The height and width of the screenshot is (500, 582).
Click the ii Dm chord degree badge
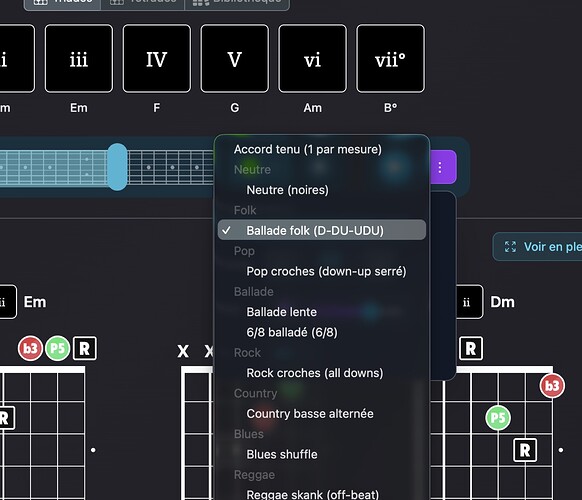tap(469, 302)
